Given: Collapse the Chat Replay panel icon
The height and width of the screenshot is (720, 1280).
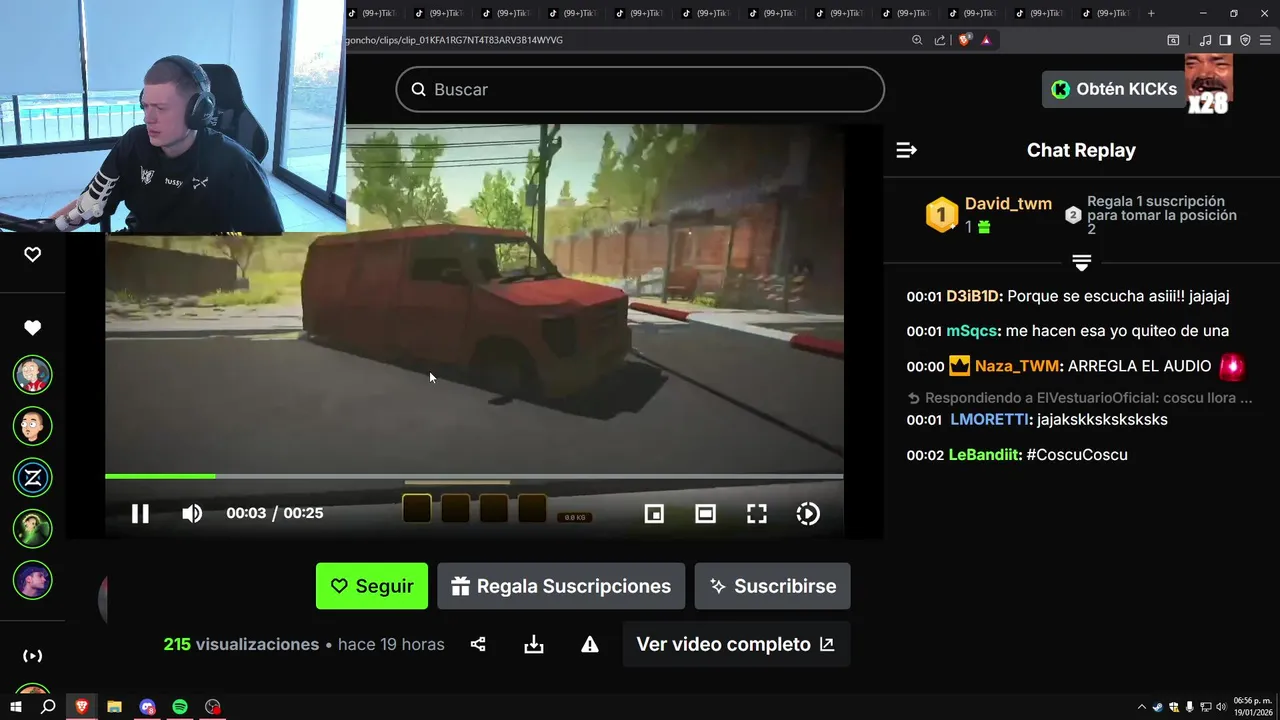Looking at the screenshot, I should 906,150.
